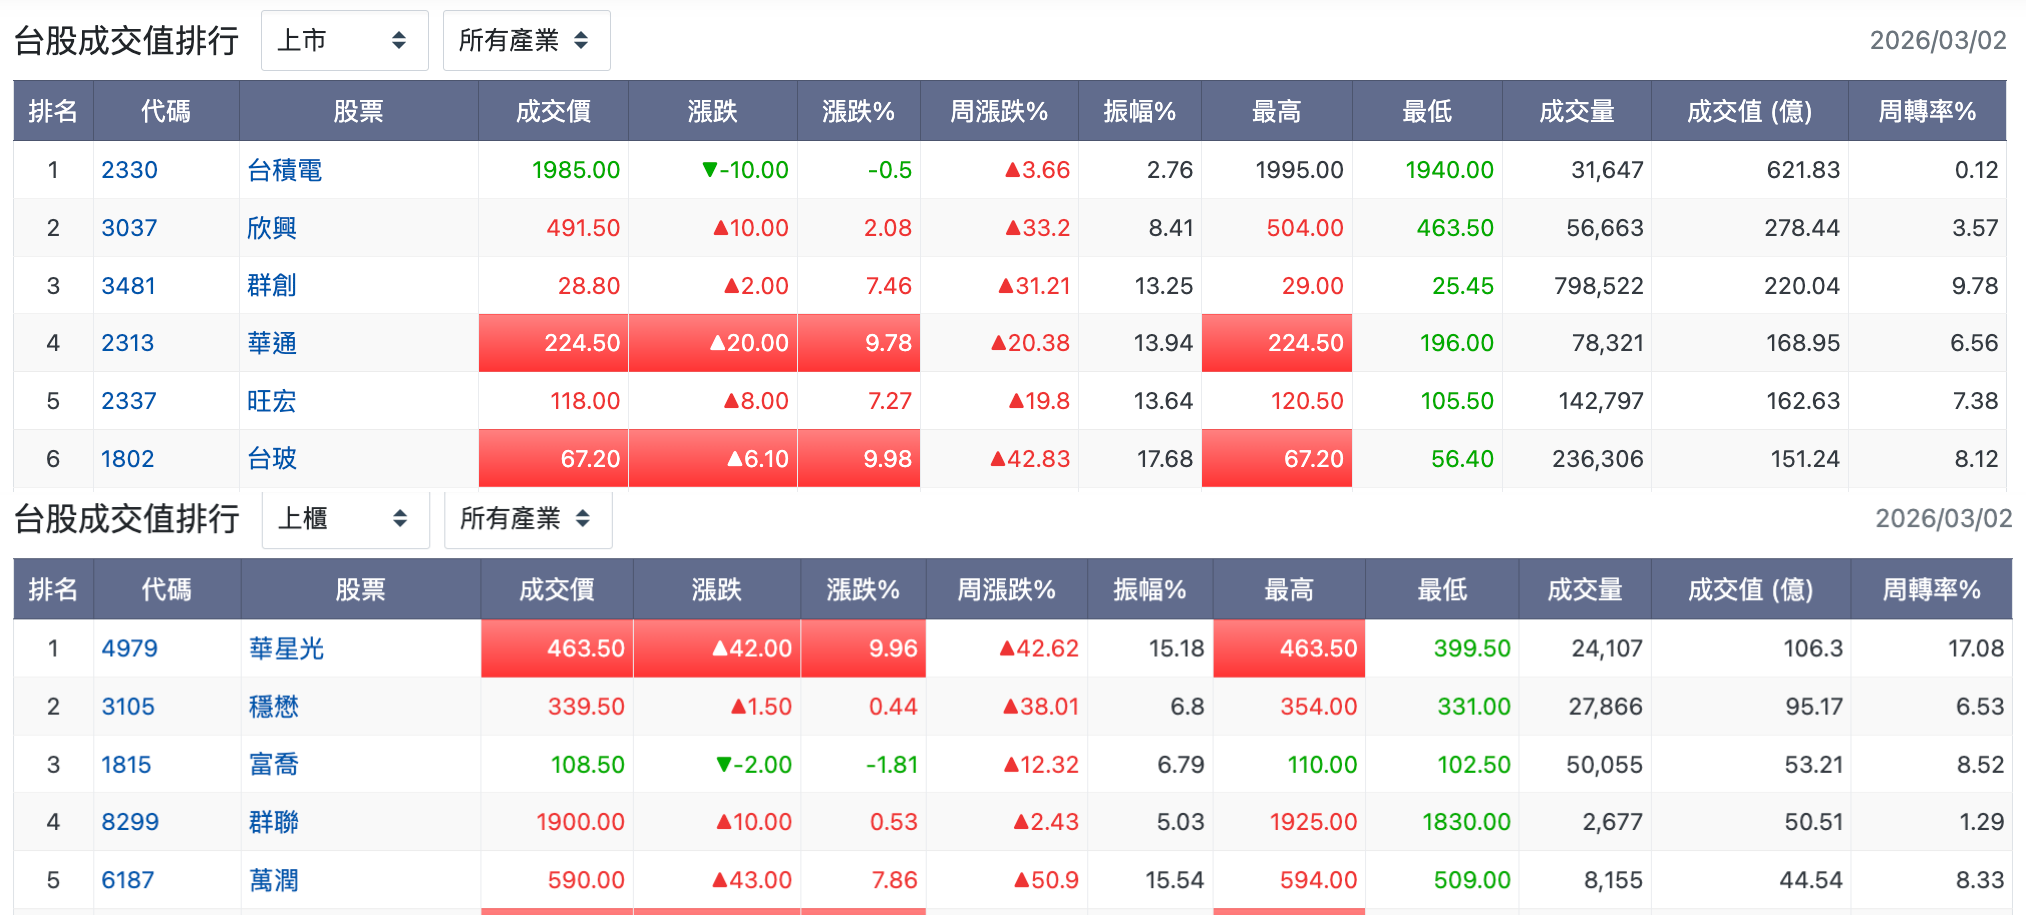Image resolution: width=2026 pixels, height=915 pixels.
Task: Sort top table by 漲跌% column header
Action: [x=859, y=111]
